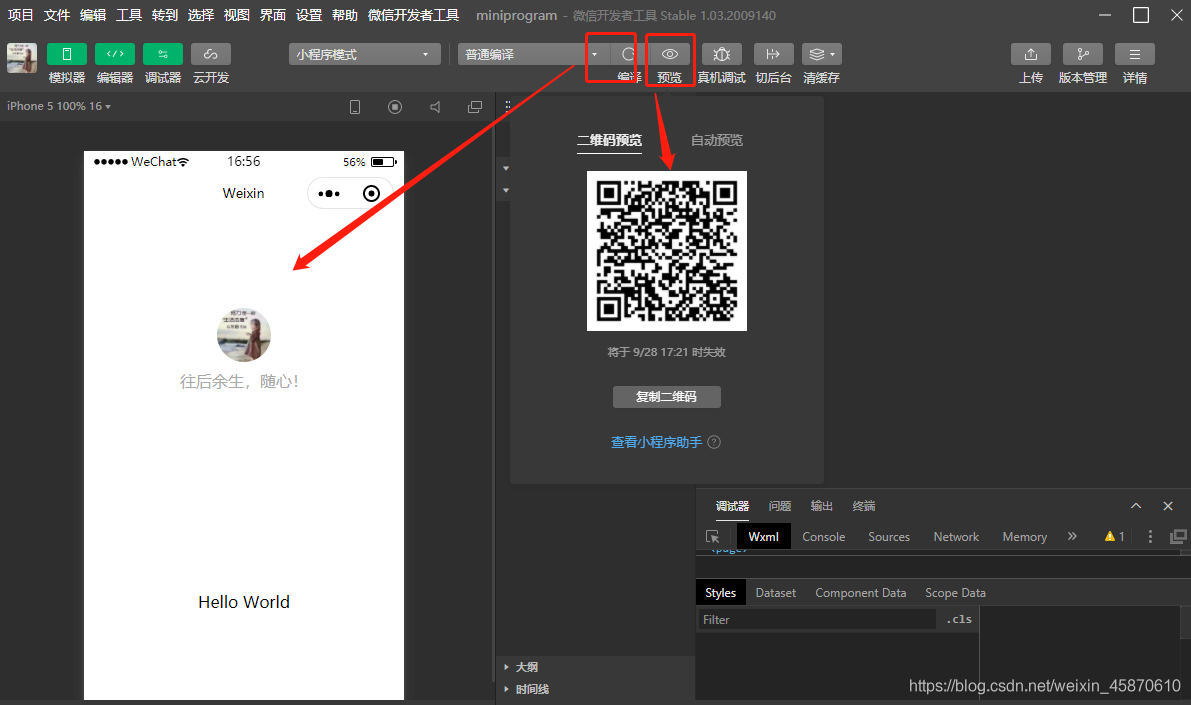Select the 输出 tab
Screen dimensions: 1191x705
coord(822,506)
